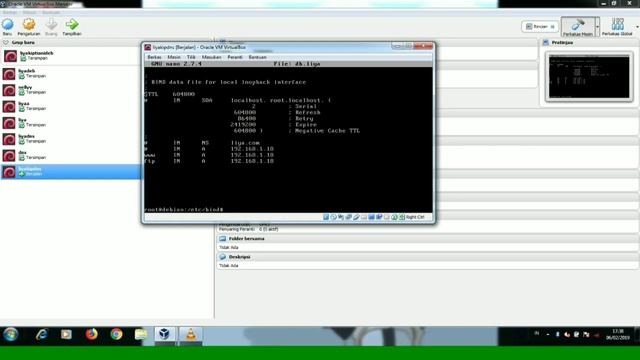Click the Baru (new VM) toolbar icon
The height and width of the screenshot is (360, 640).
[8, 25]
